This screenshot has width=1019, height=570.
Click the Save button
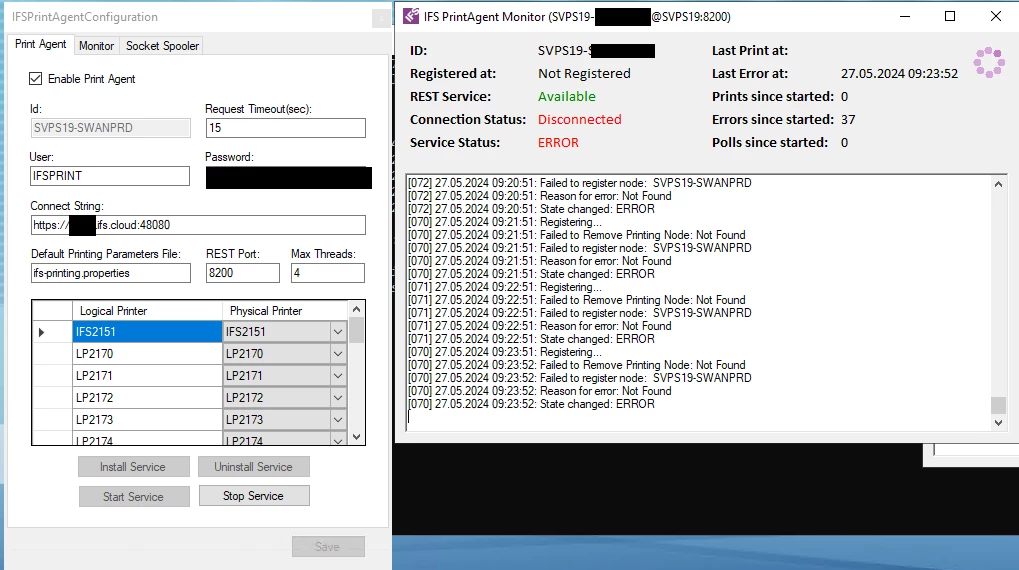click(328, 547)
